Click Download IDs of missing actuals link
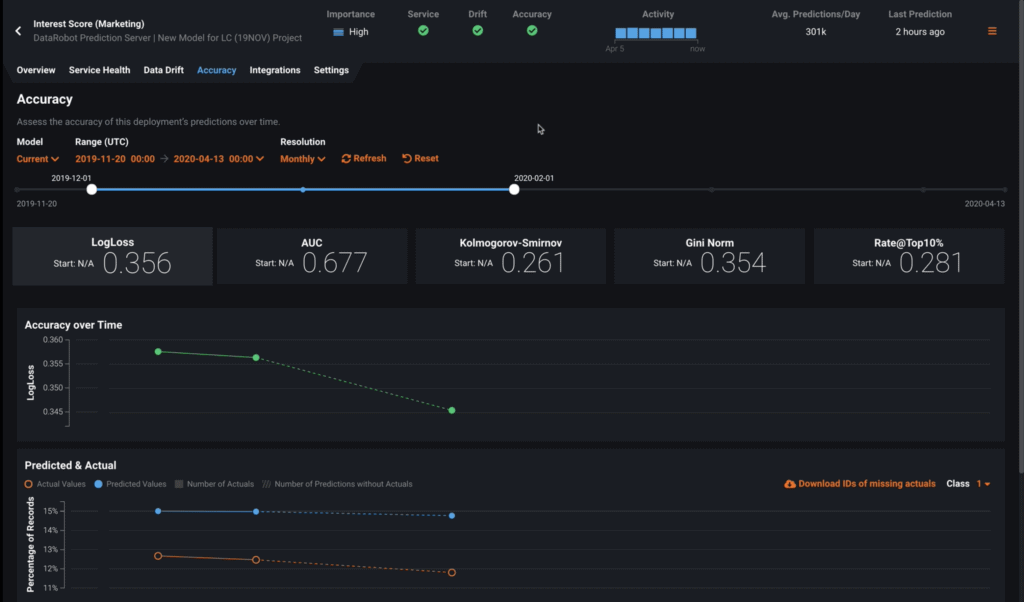Screen dimensions: 1024x602 click(867, 484)
